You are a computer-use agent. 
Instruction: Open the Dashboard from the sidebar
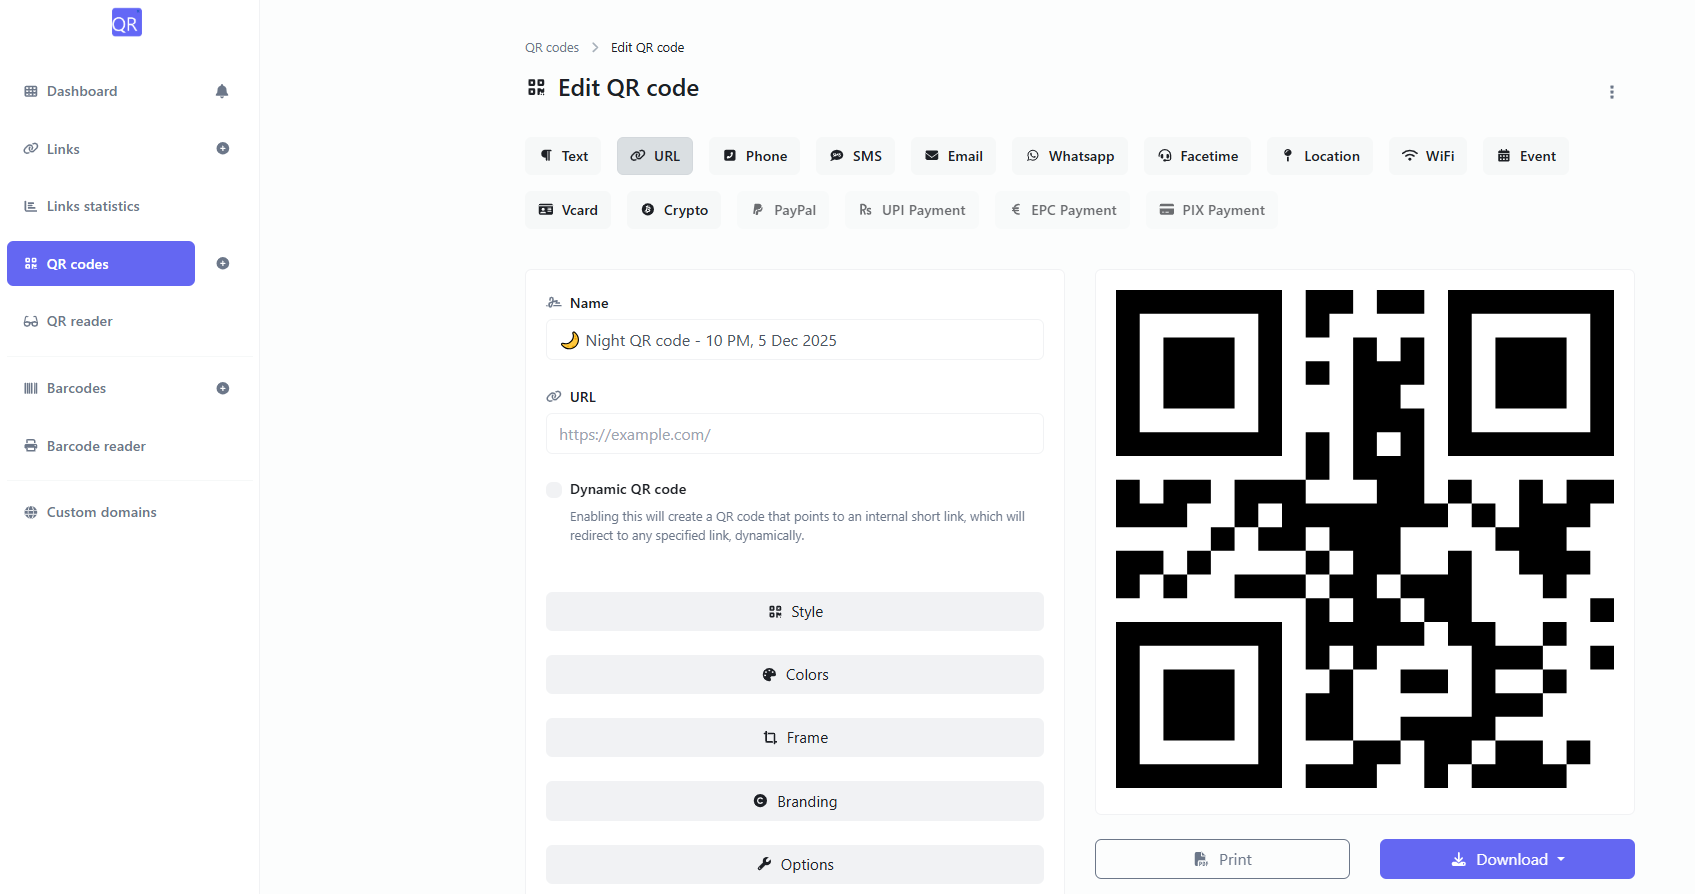pyautogui.click(x=82, y=91)
